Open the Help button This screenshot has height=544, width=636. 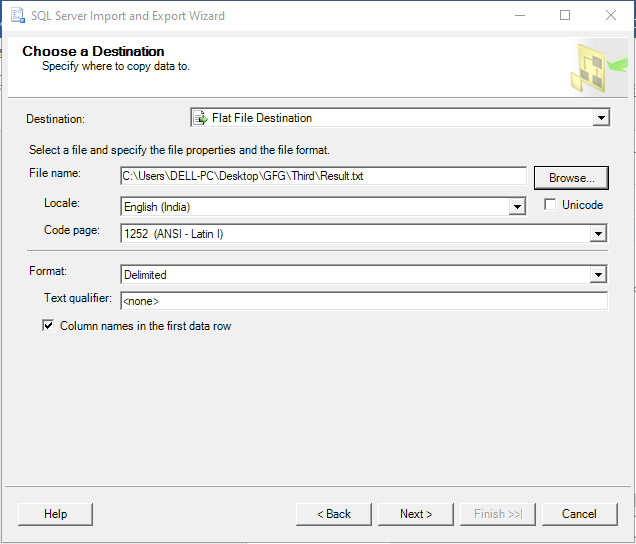pyautogui.click(x=55, y=514)
